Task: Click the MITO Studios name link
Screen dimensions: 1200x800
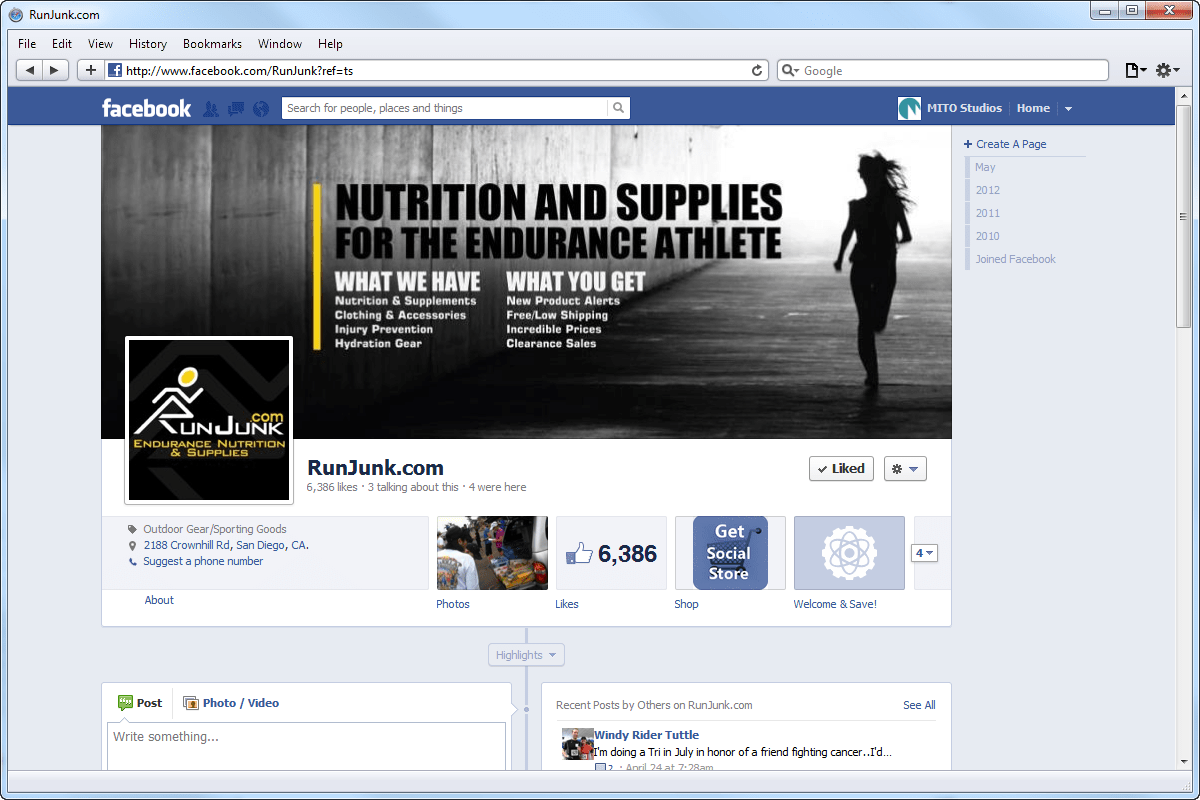Action: tap(964, 108)
